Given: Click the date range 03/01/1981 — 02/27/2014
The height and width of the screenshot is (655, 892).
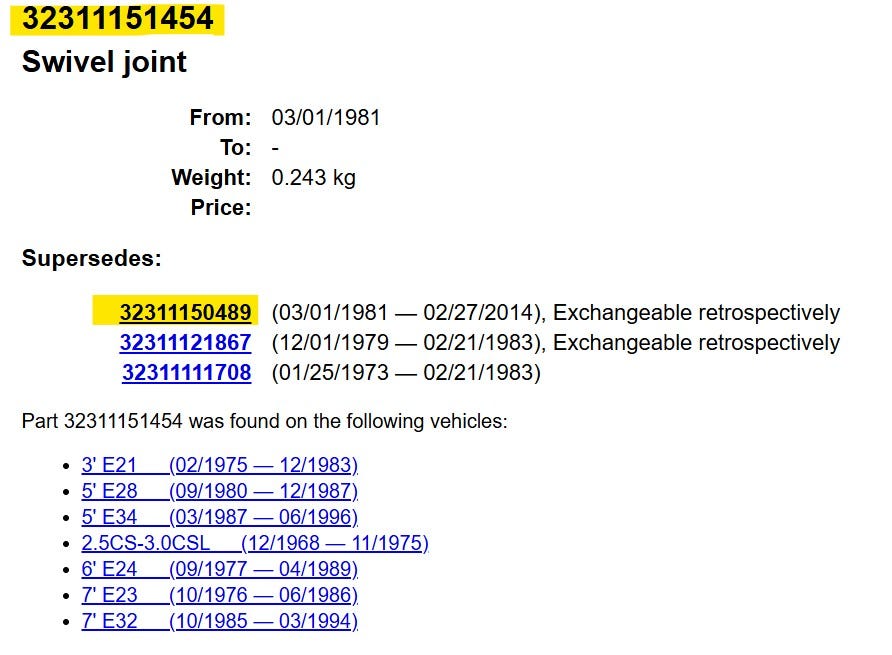Looking at the screenshot, I should pyautogui.click(x=406, y=313).
